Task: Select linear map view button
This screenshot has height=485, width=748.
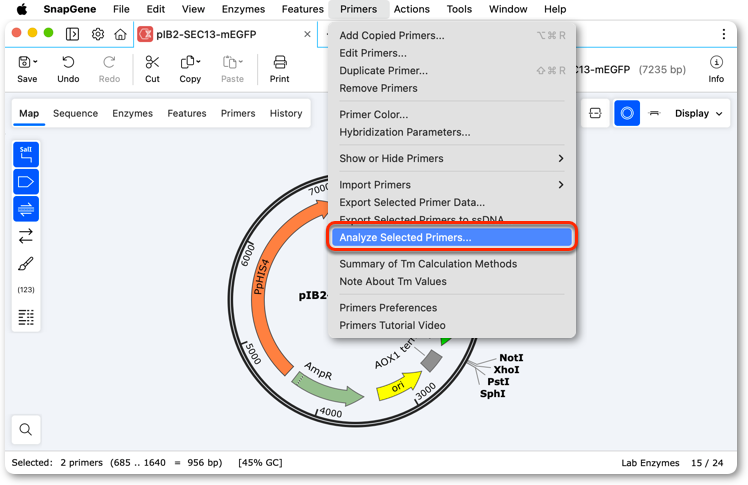Action: (x=654, y=113)
